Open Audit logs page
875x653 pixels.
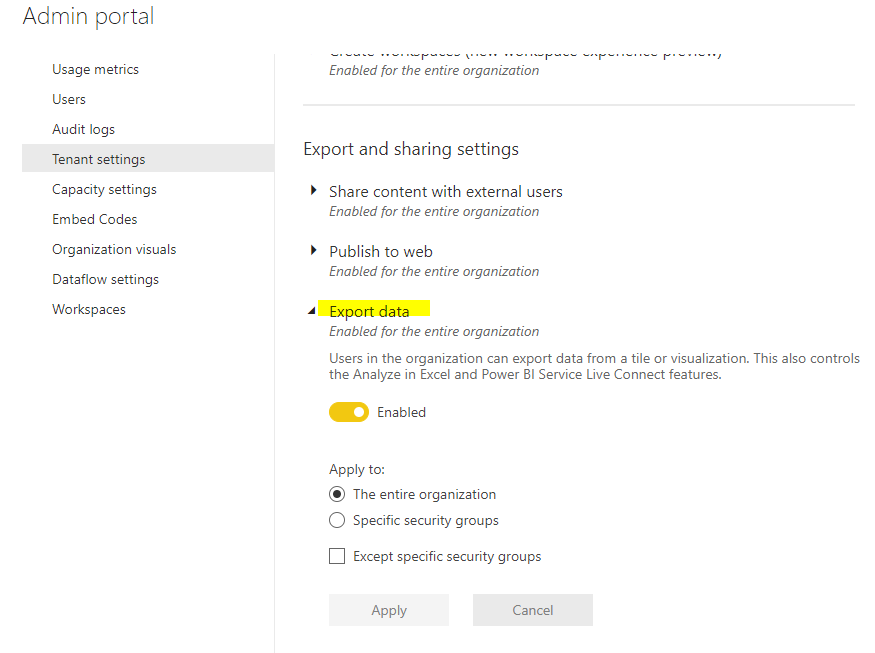coord(83,129)
